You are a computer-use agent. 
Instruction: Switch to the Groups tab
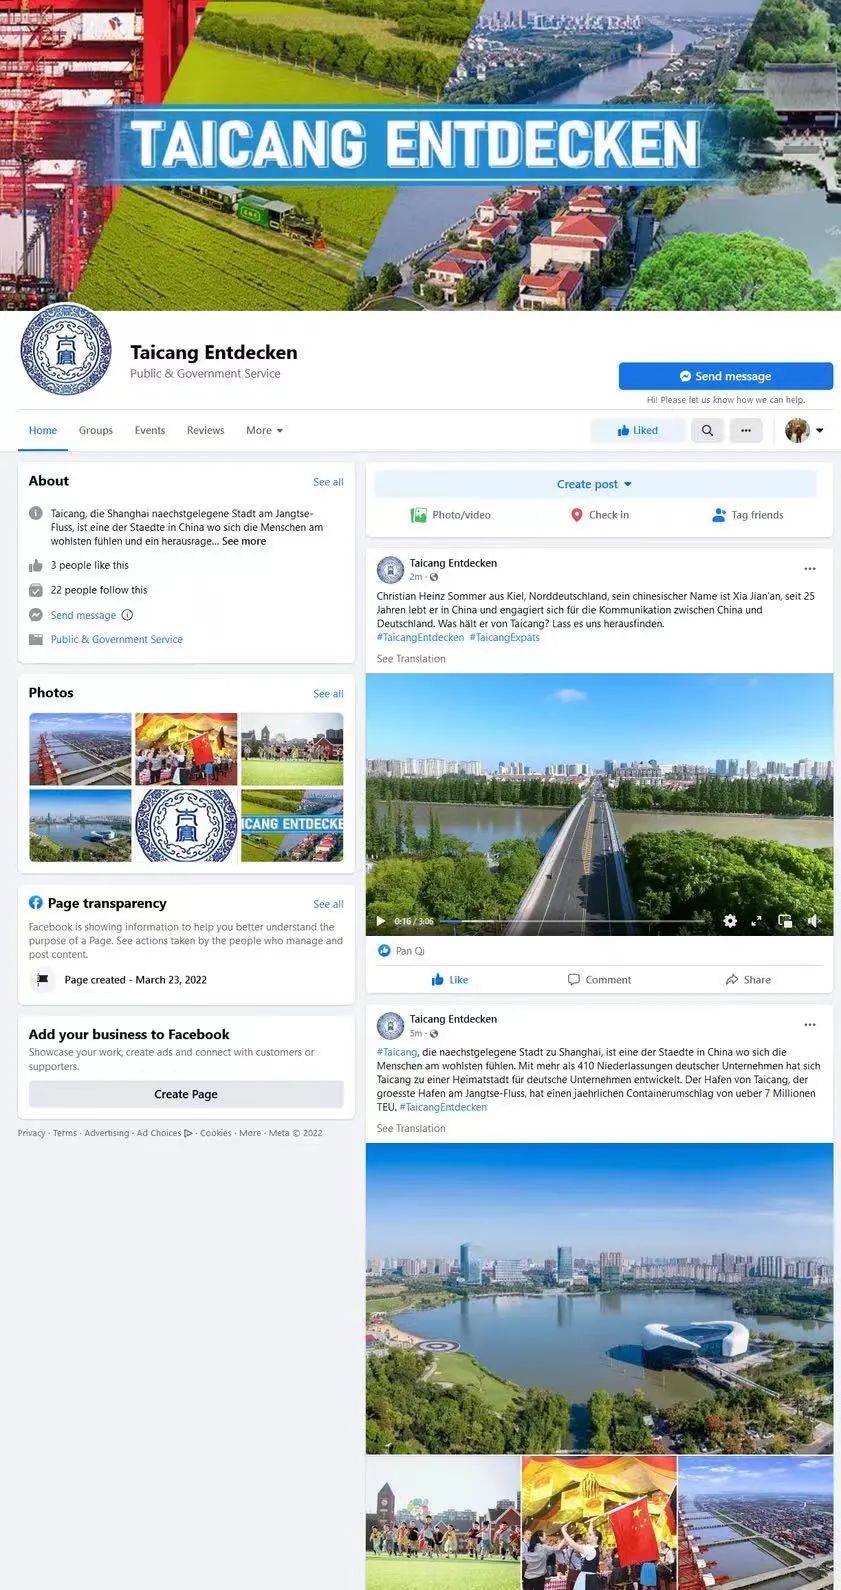tap(96, 430)
